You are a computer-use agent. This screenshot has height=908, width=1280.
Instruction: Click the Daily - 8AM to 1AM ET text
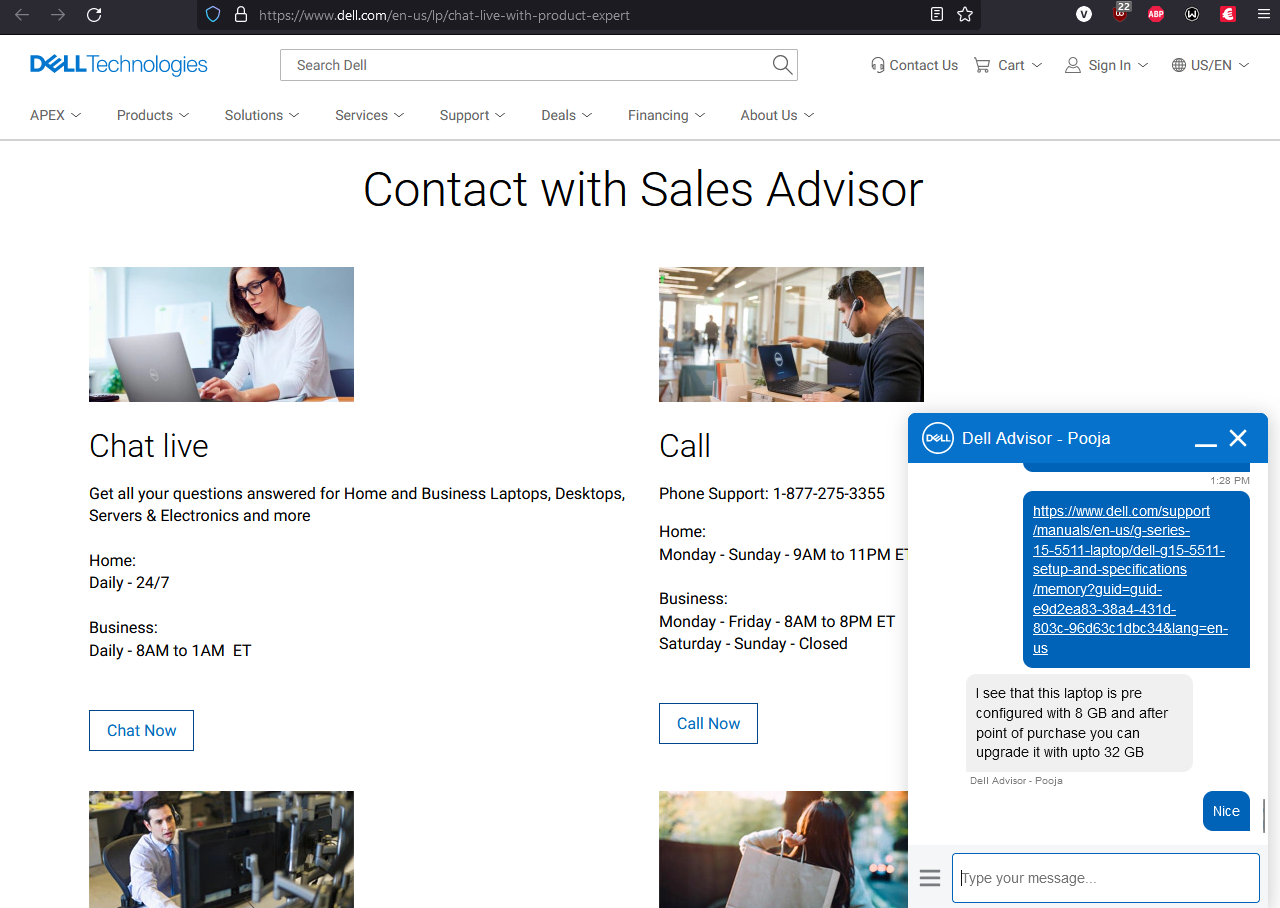click(x=170, y=650)
